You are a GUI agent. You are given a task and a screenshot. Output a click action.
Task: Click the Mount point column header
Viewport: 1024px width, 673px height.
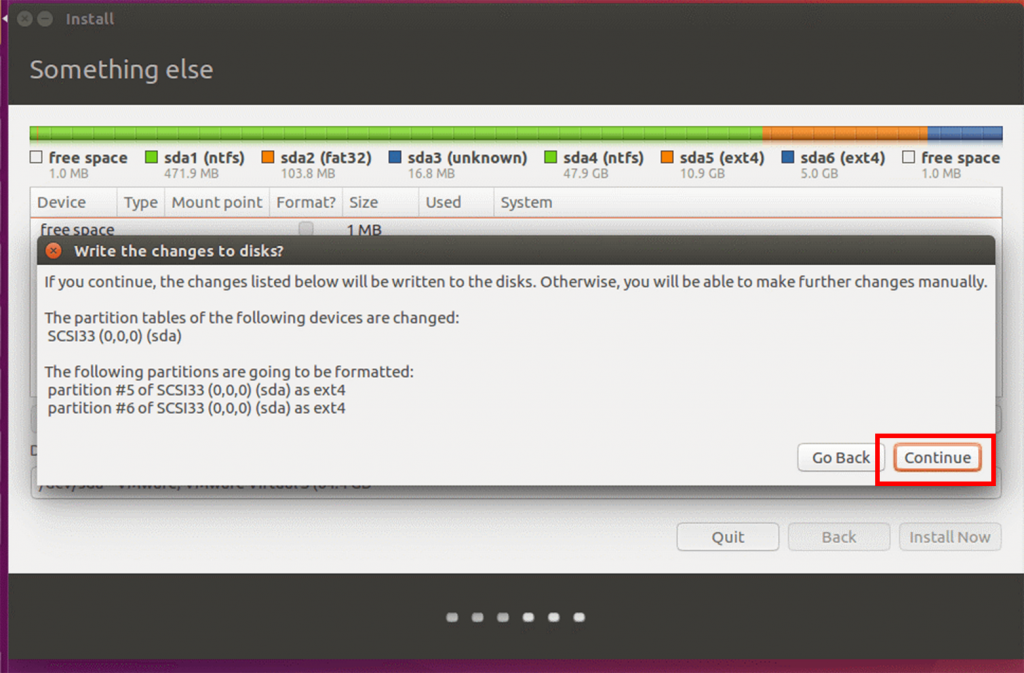tap(216, 202)
